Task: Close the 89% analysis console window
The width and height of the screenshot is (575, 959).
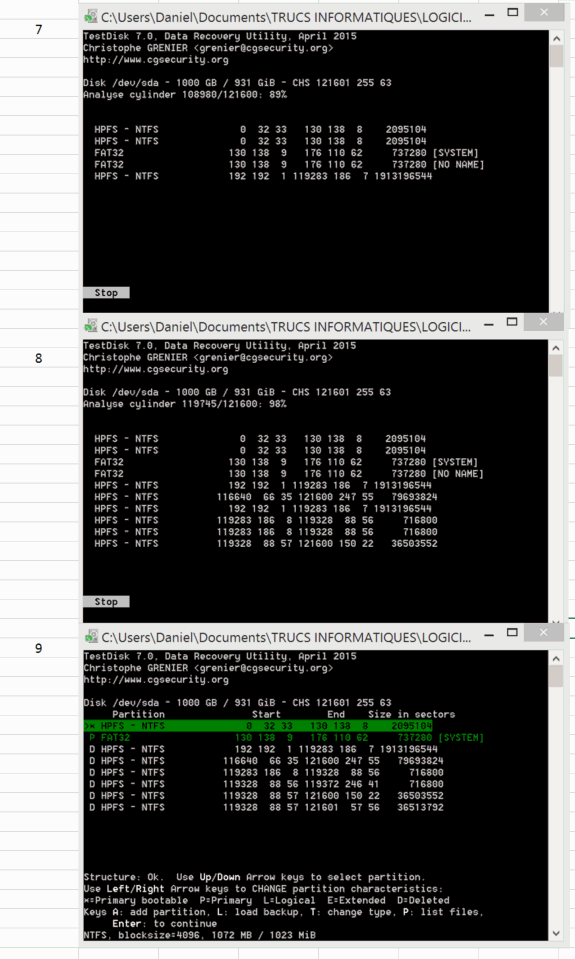Action: click(x=543, y=13)
